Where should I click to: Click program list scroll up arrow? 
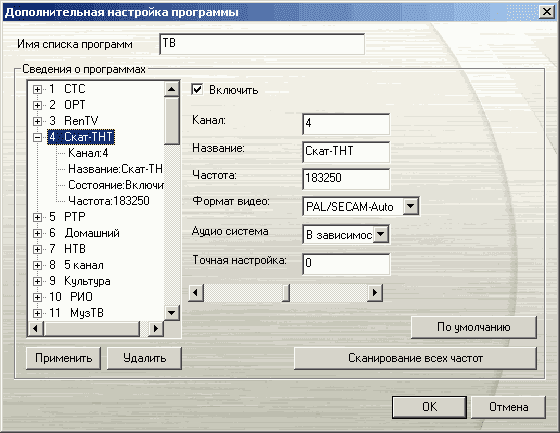[x=172, y=89]
